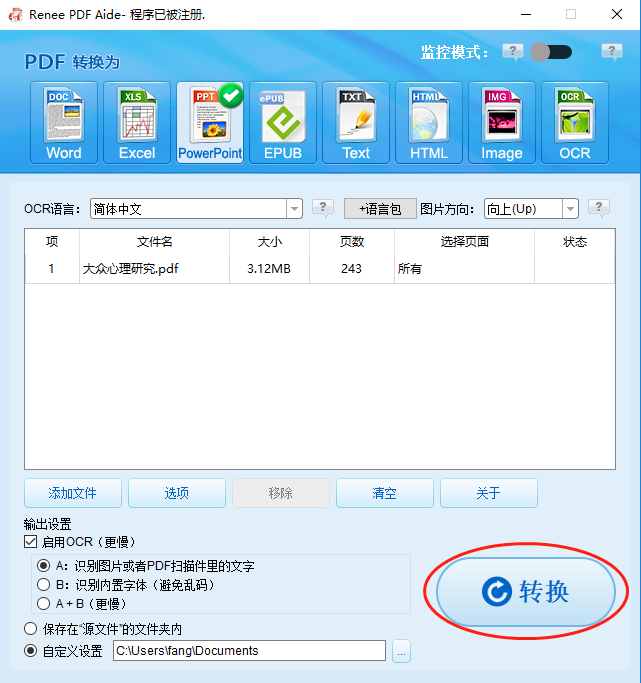Open help next to 图片方向 dropdown

coord(599,208)
